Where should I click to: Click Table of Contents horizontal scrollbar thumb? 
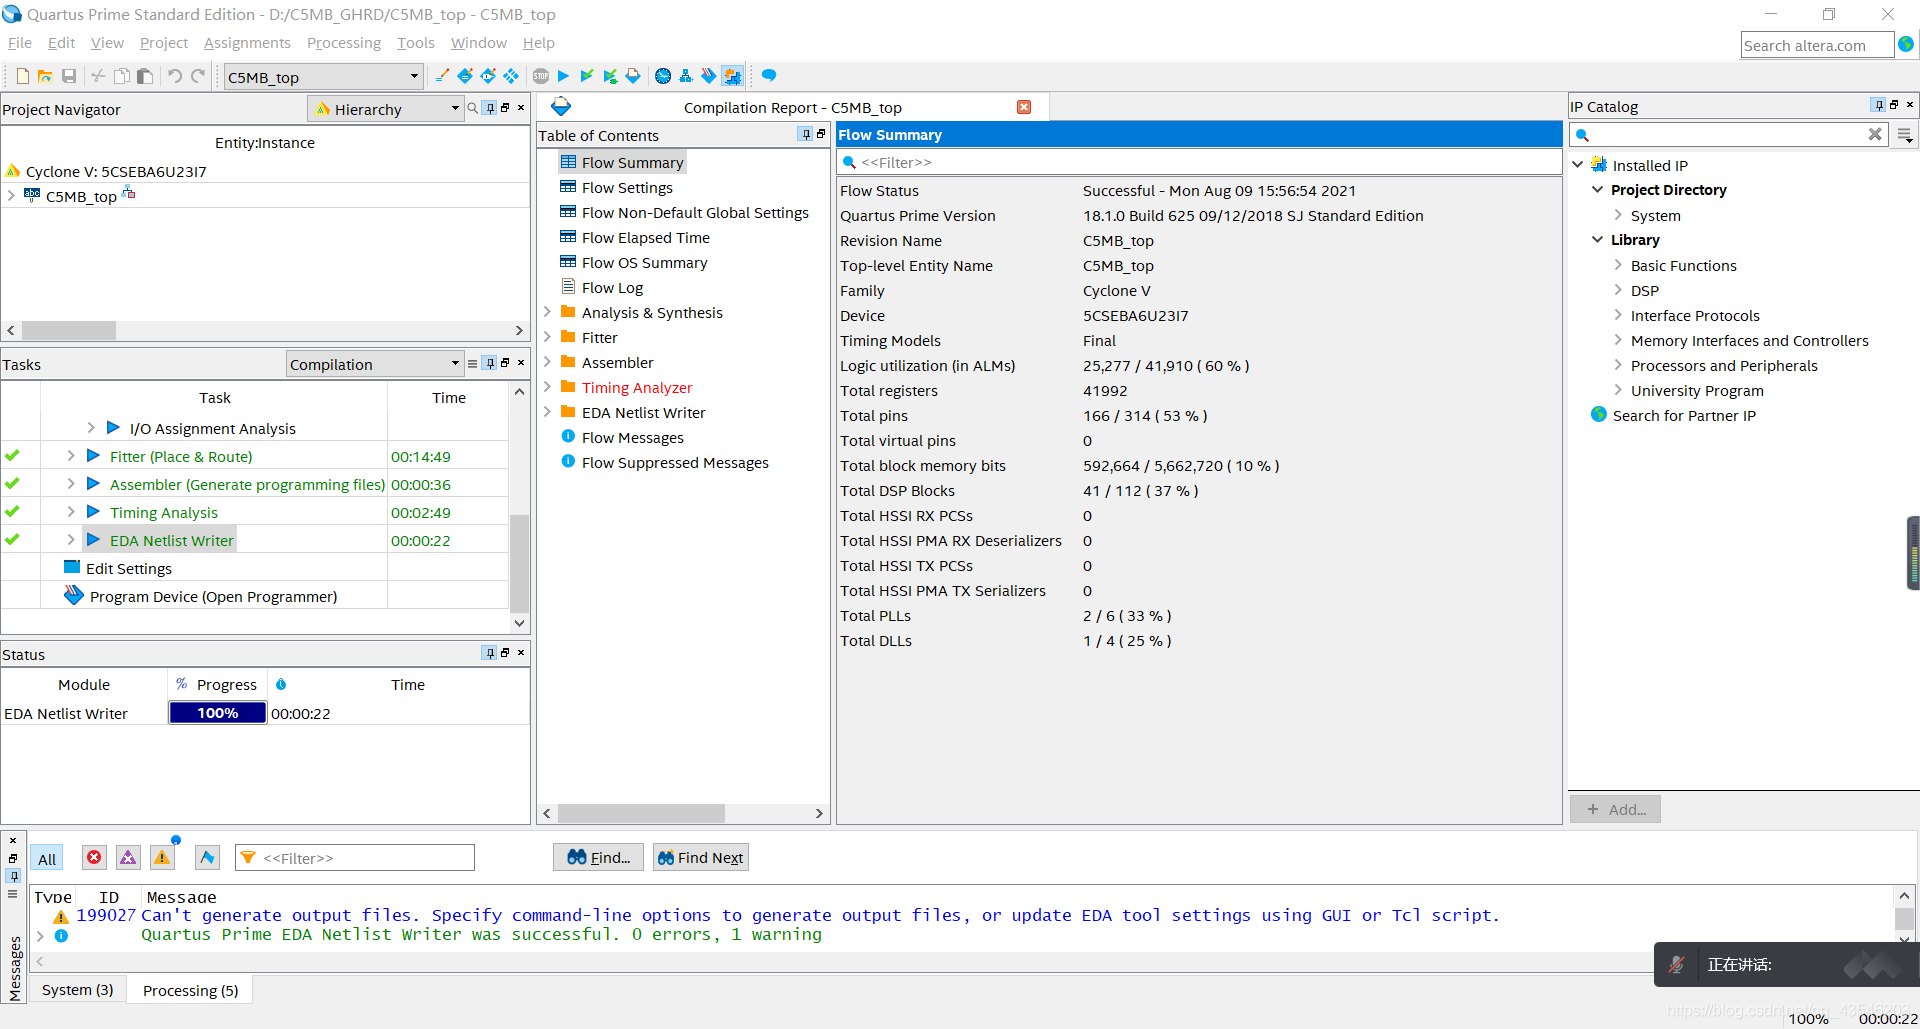[641, 813]
